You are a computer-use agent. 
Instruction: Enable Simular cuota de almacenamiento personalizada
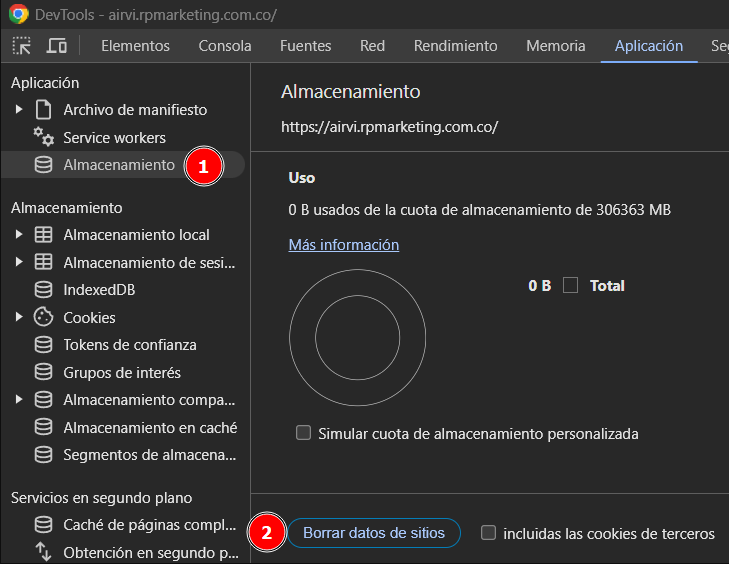tap(304, 434)
